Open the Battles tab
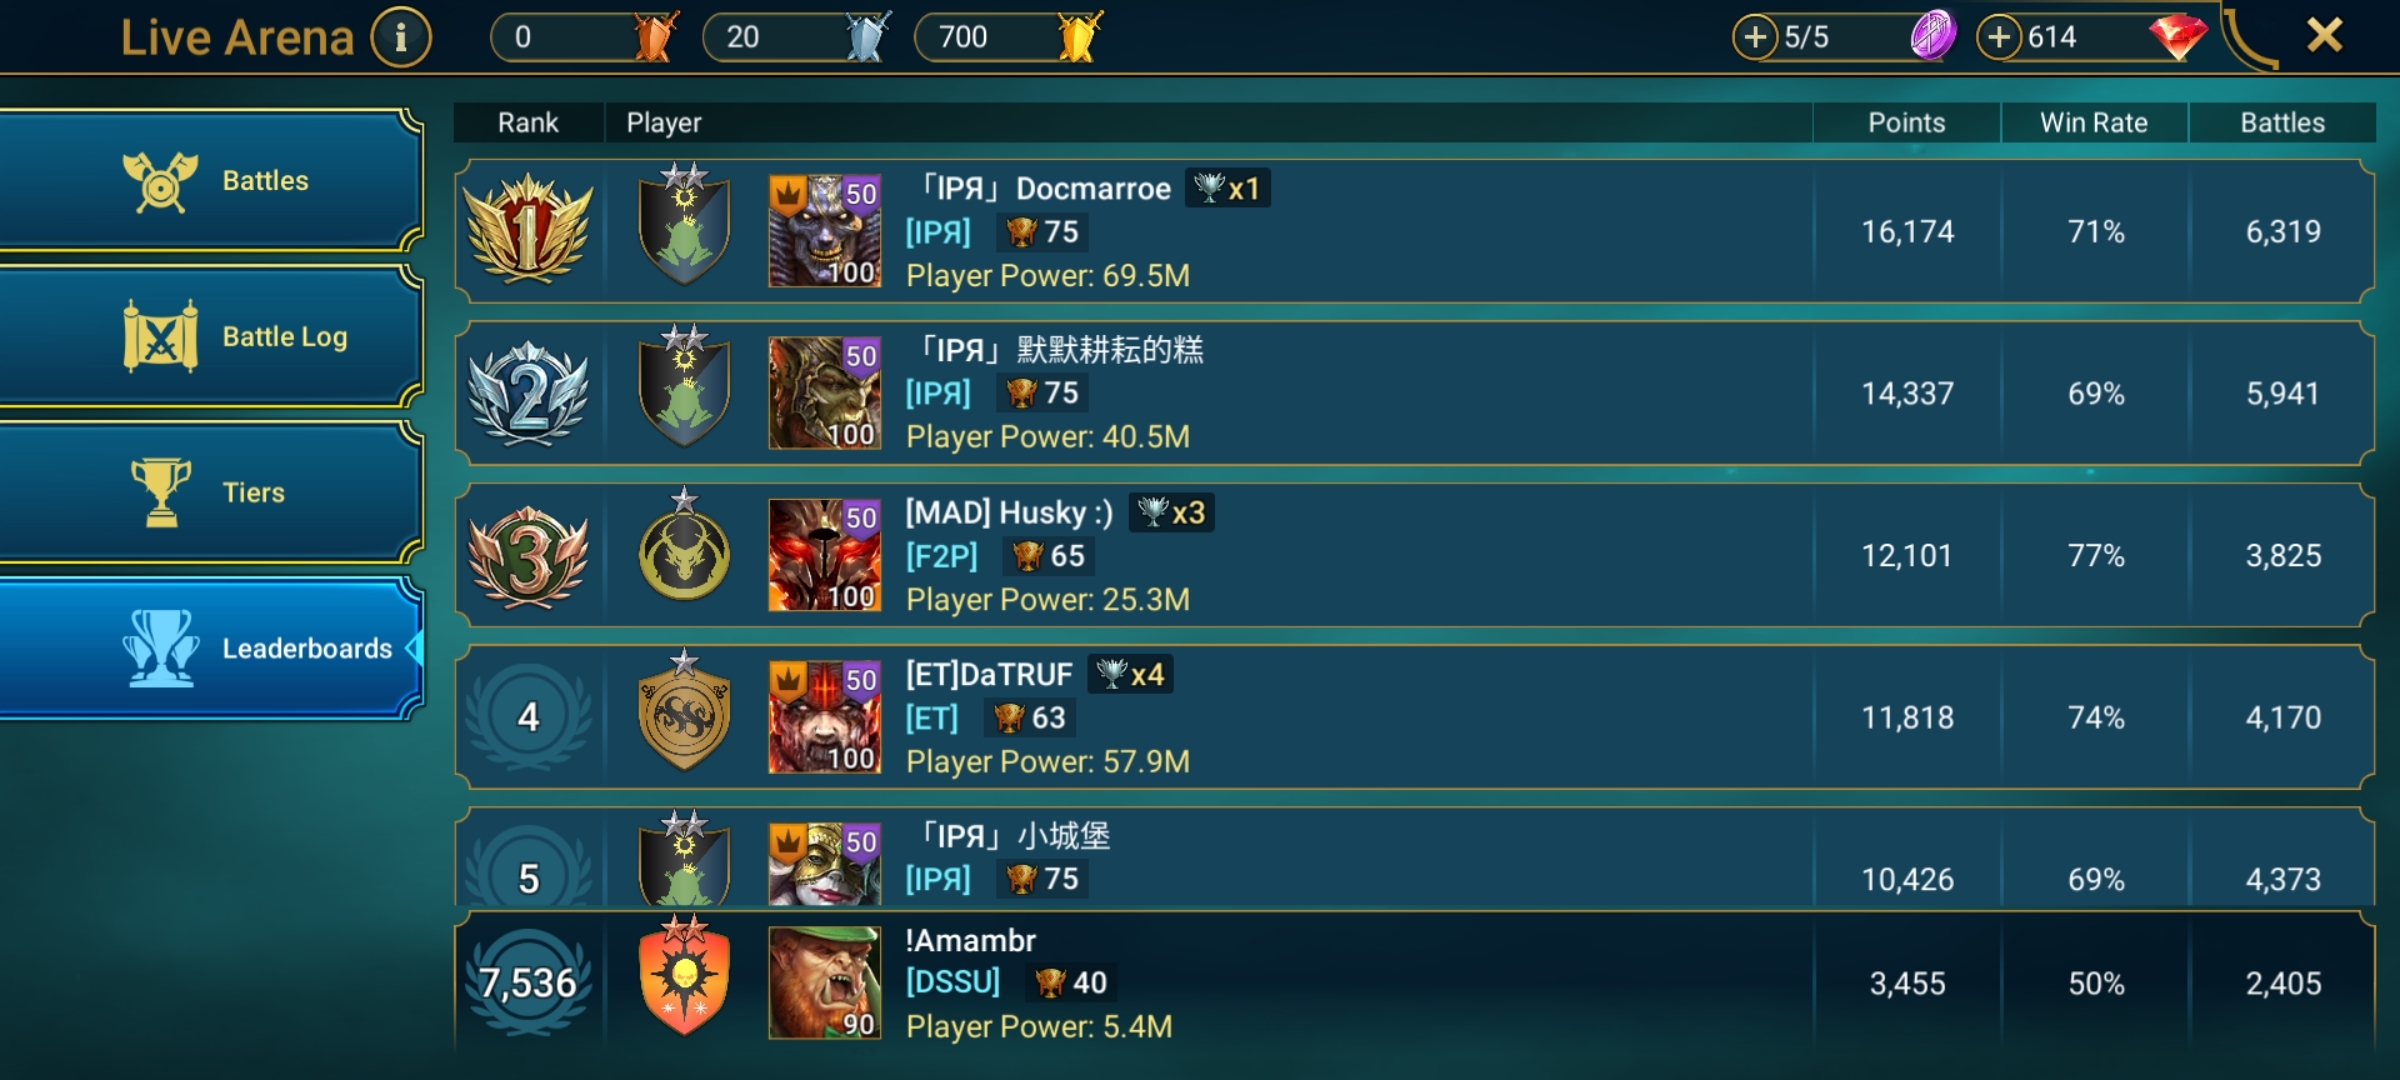Image resolution: width=2400 pixels, height=1080 pixels. (210, 181)
